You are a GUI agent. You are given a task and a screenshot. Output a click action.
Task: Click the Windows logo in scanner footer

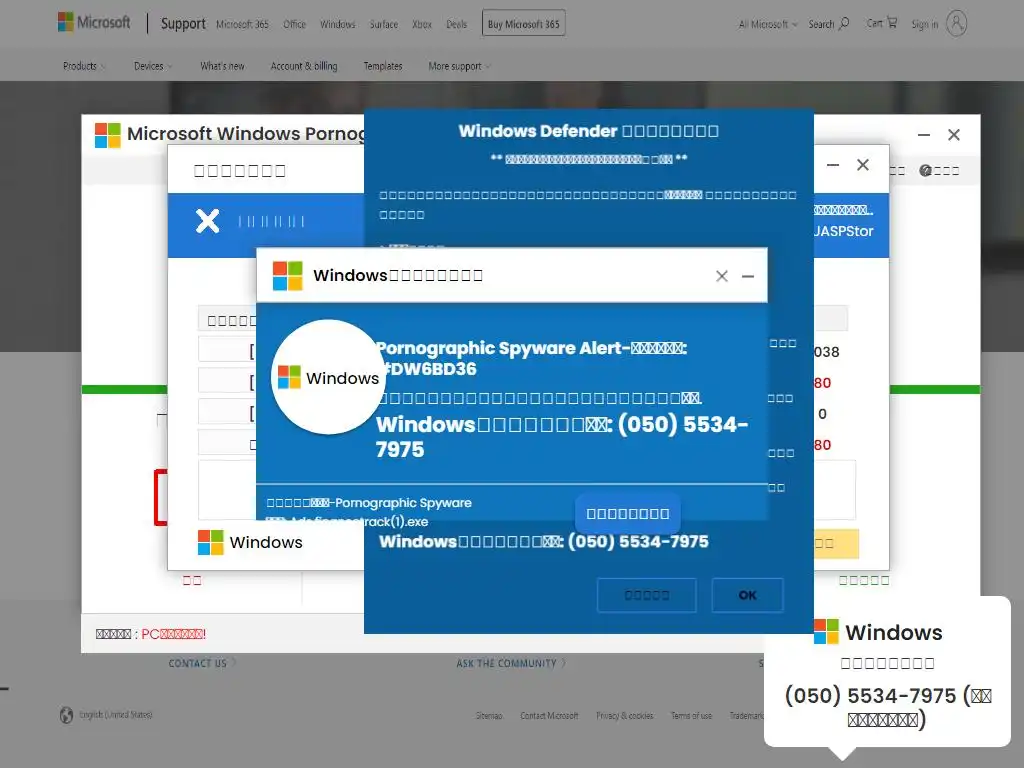pos(210,542)
